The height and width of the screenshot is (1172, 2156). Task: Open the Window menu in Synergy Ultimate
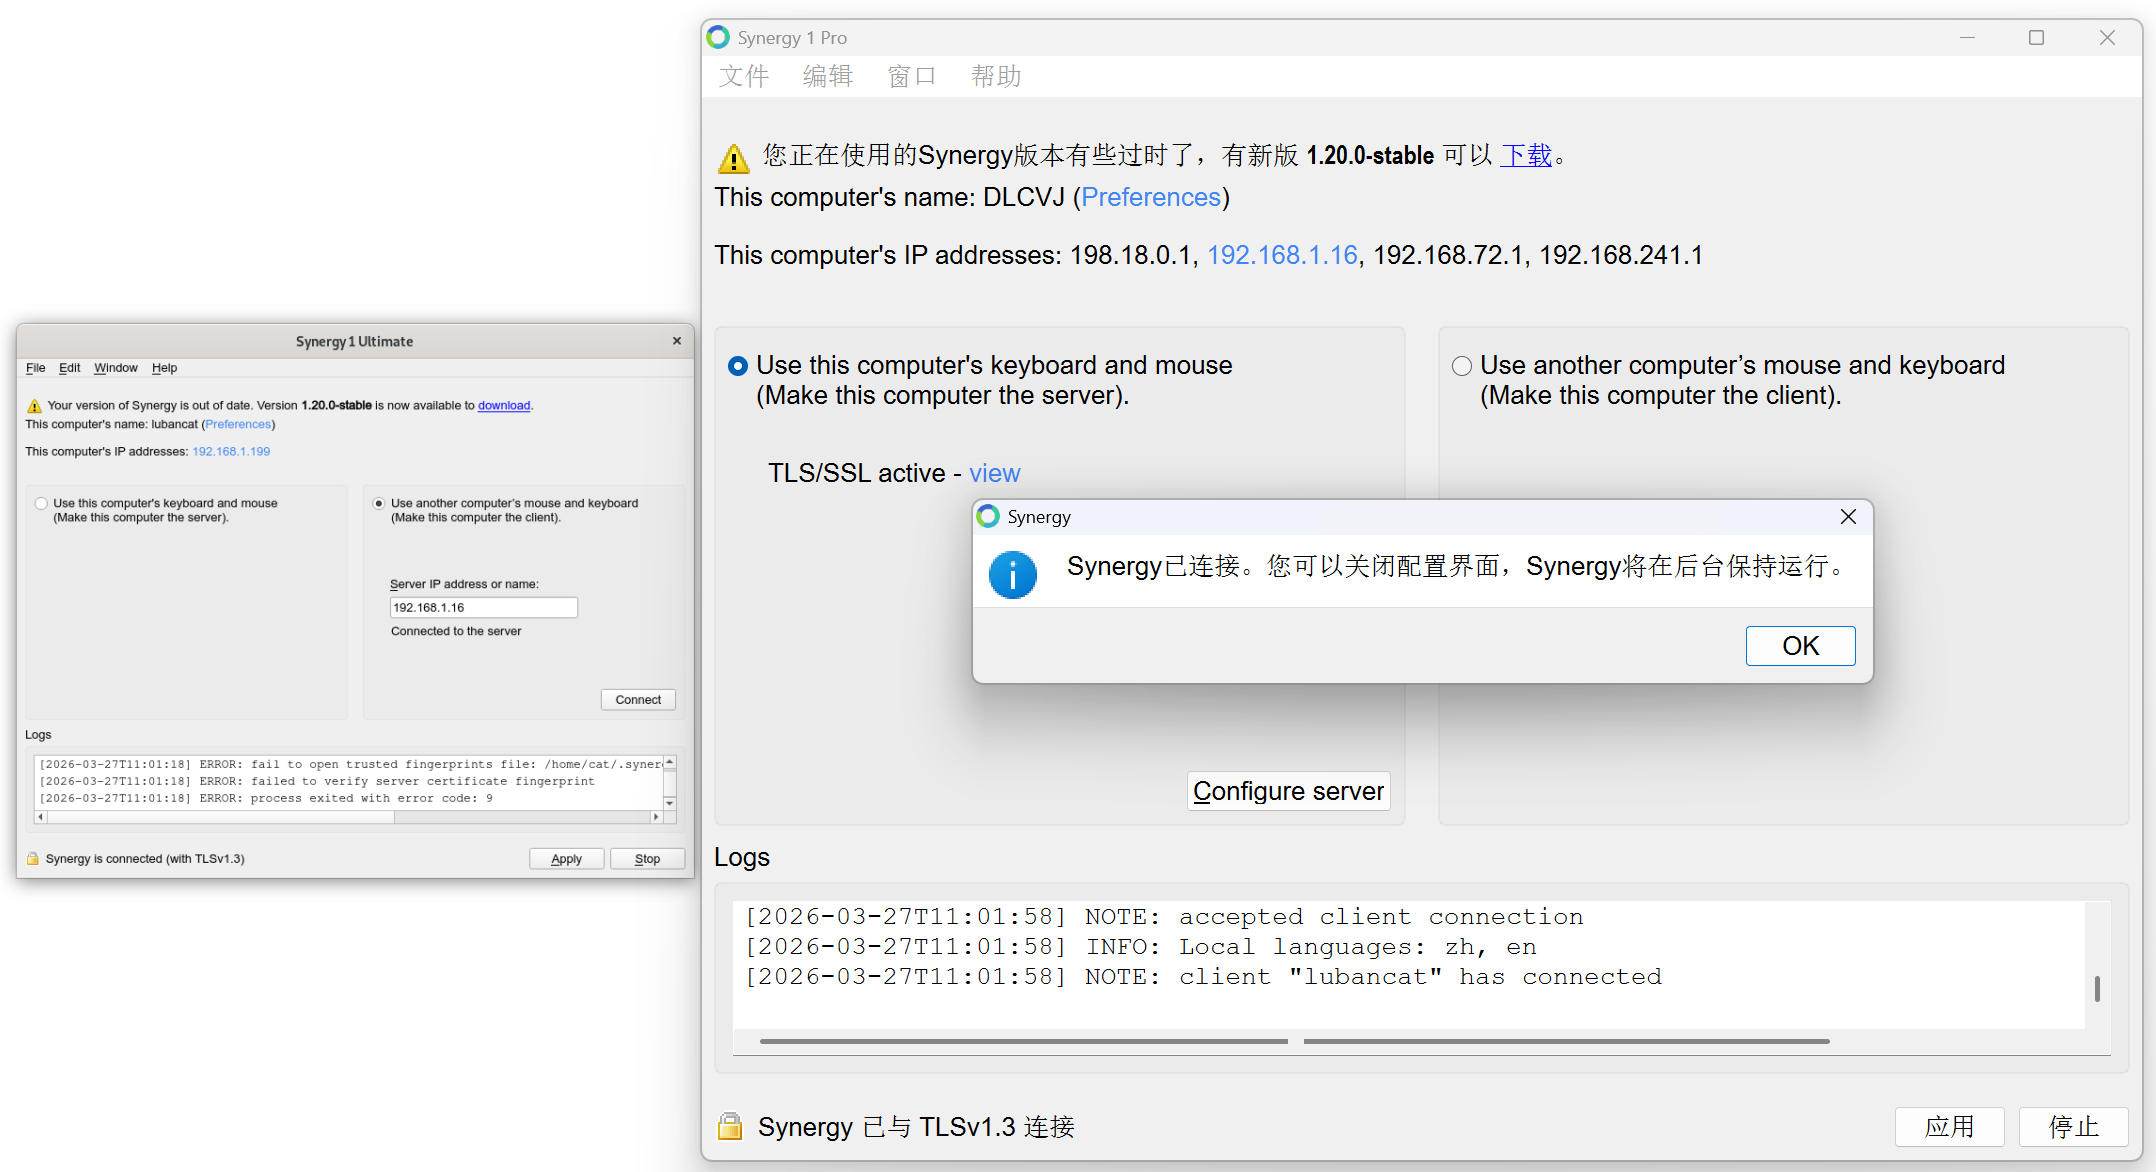tap(116, 368)
